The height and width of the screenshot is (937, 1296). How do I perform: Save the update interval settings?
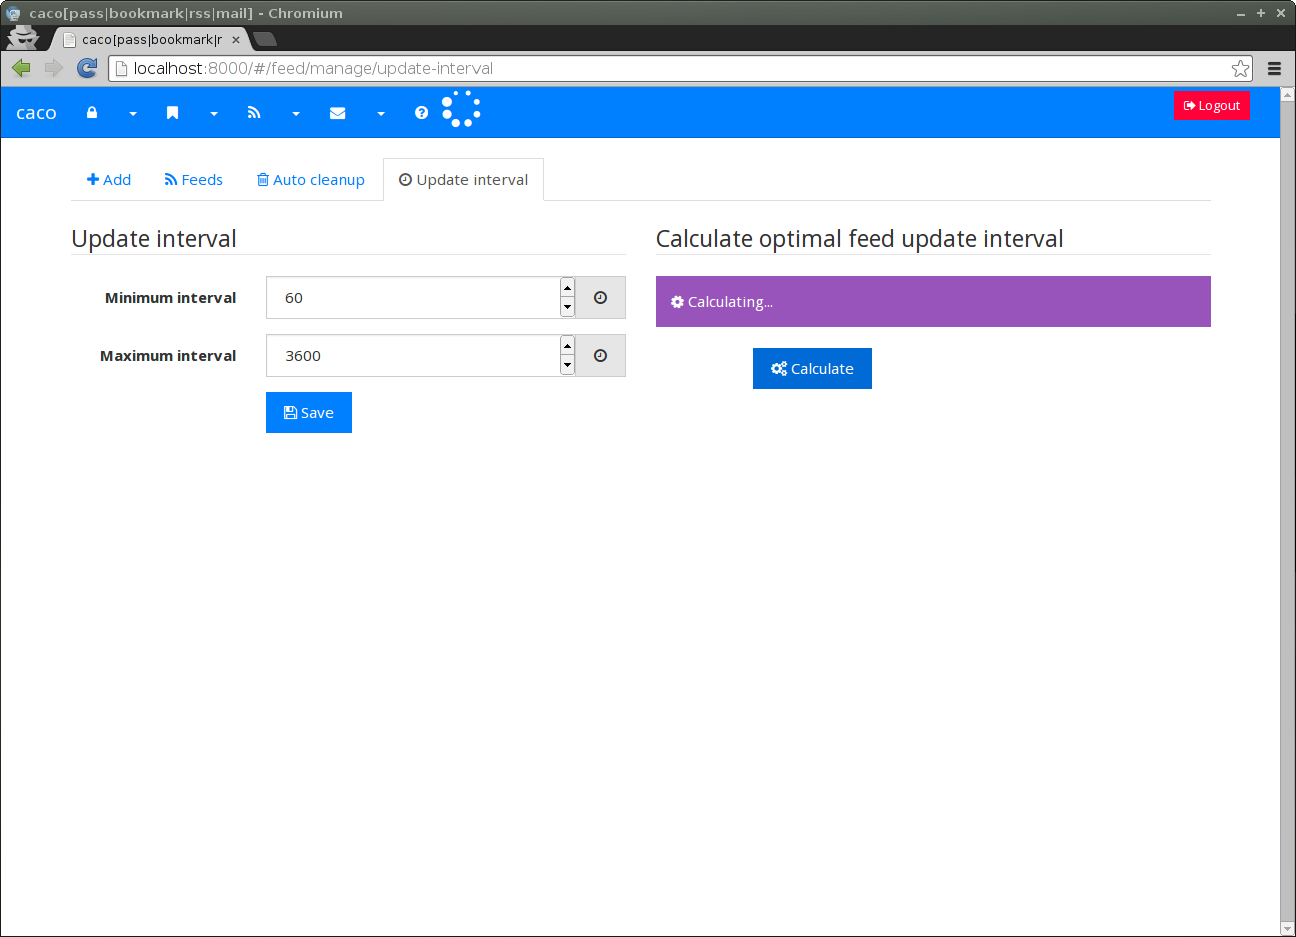tap(309, 413)
